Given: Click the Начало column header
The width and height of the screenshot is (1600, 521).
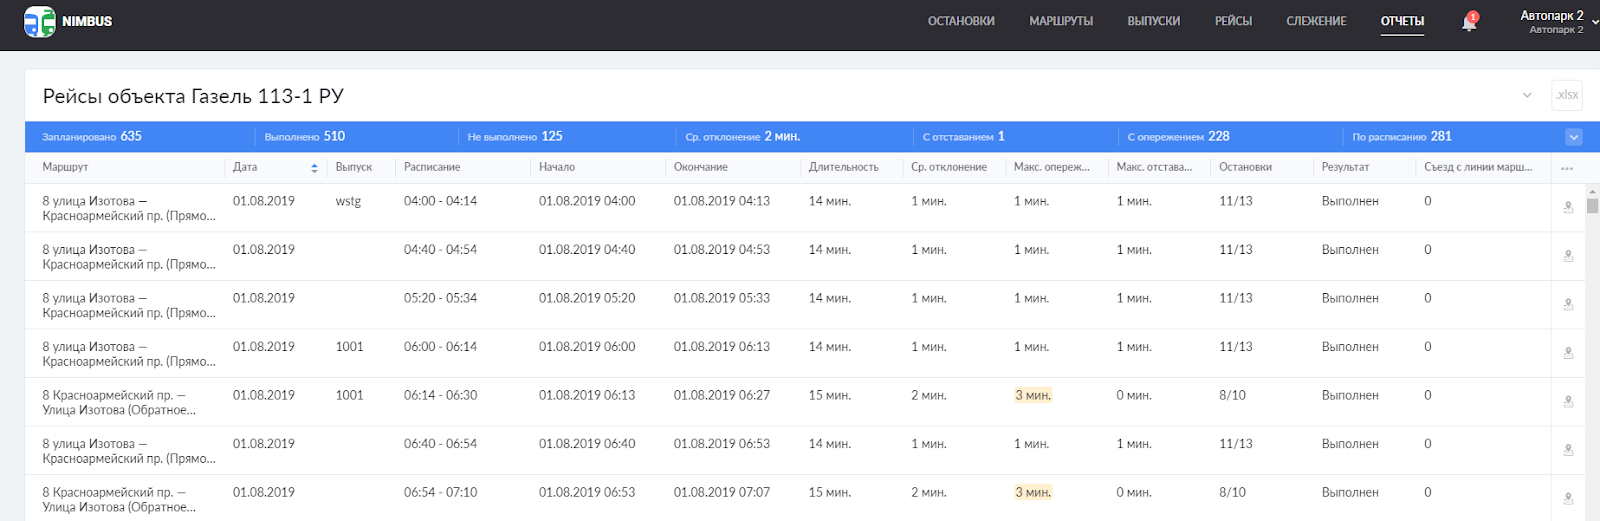Looking at the screenshot, I should pos(557,168).
